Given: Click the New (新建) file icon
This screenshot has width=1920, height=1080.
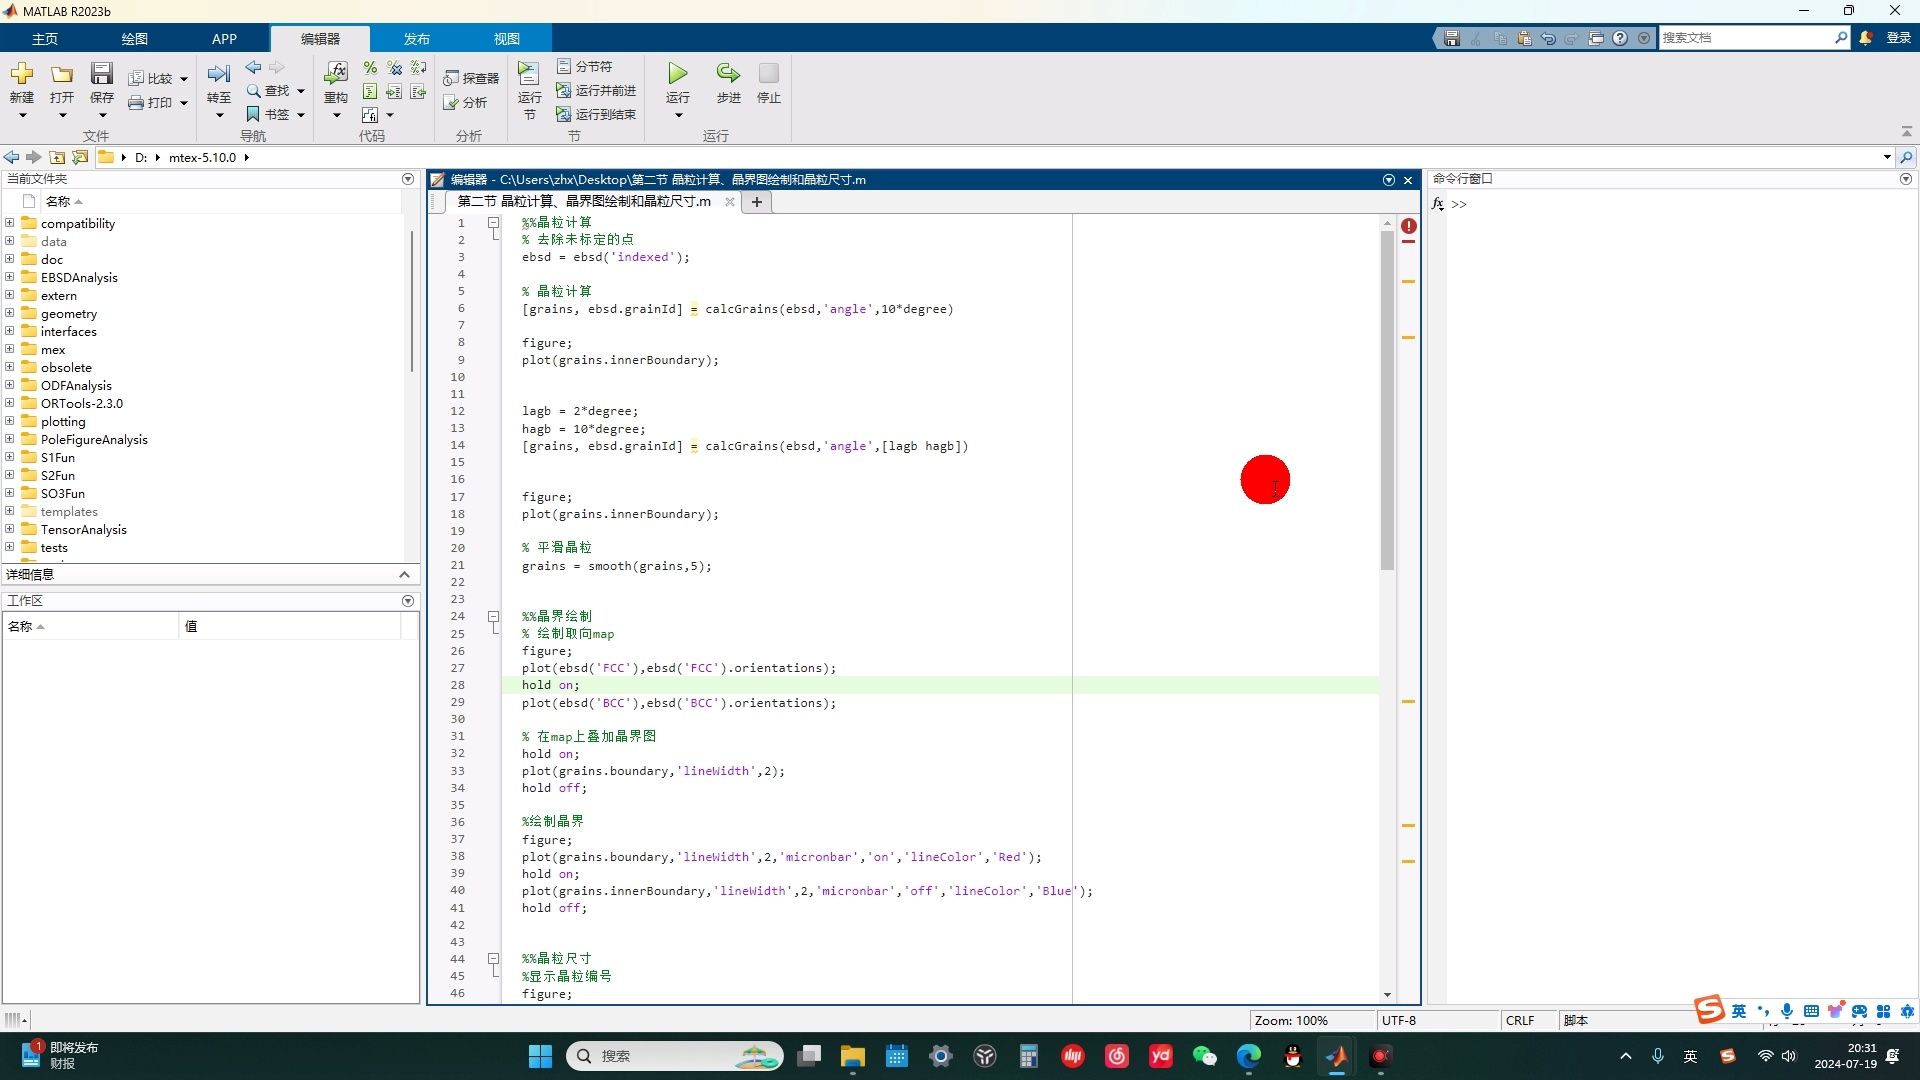Looking at the screenshot, I should (22, 74).
